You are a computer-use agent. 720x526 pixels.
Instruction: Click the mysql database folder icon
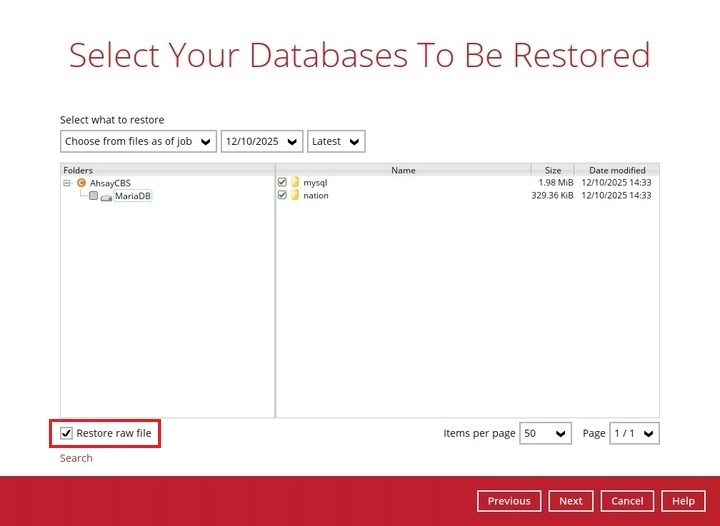(x=295, y=183)
